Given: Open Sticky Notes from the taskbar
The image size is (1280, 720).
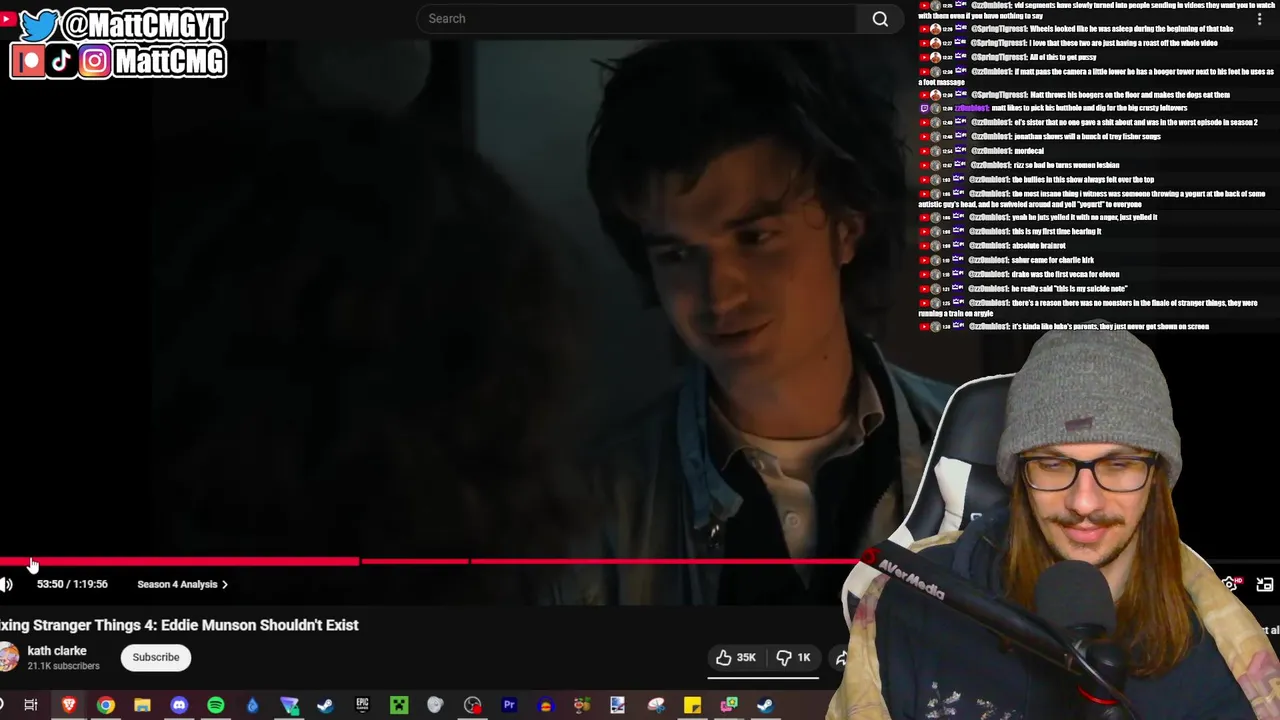Looking at the screenshot, I should click(x=692, y=706).
